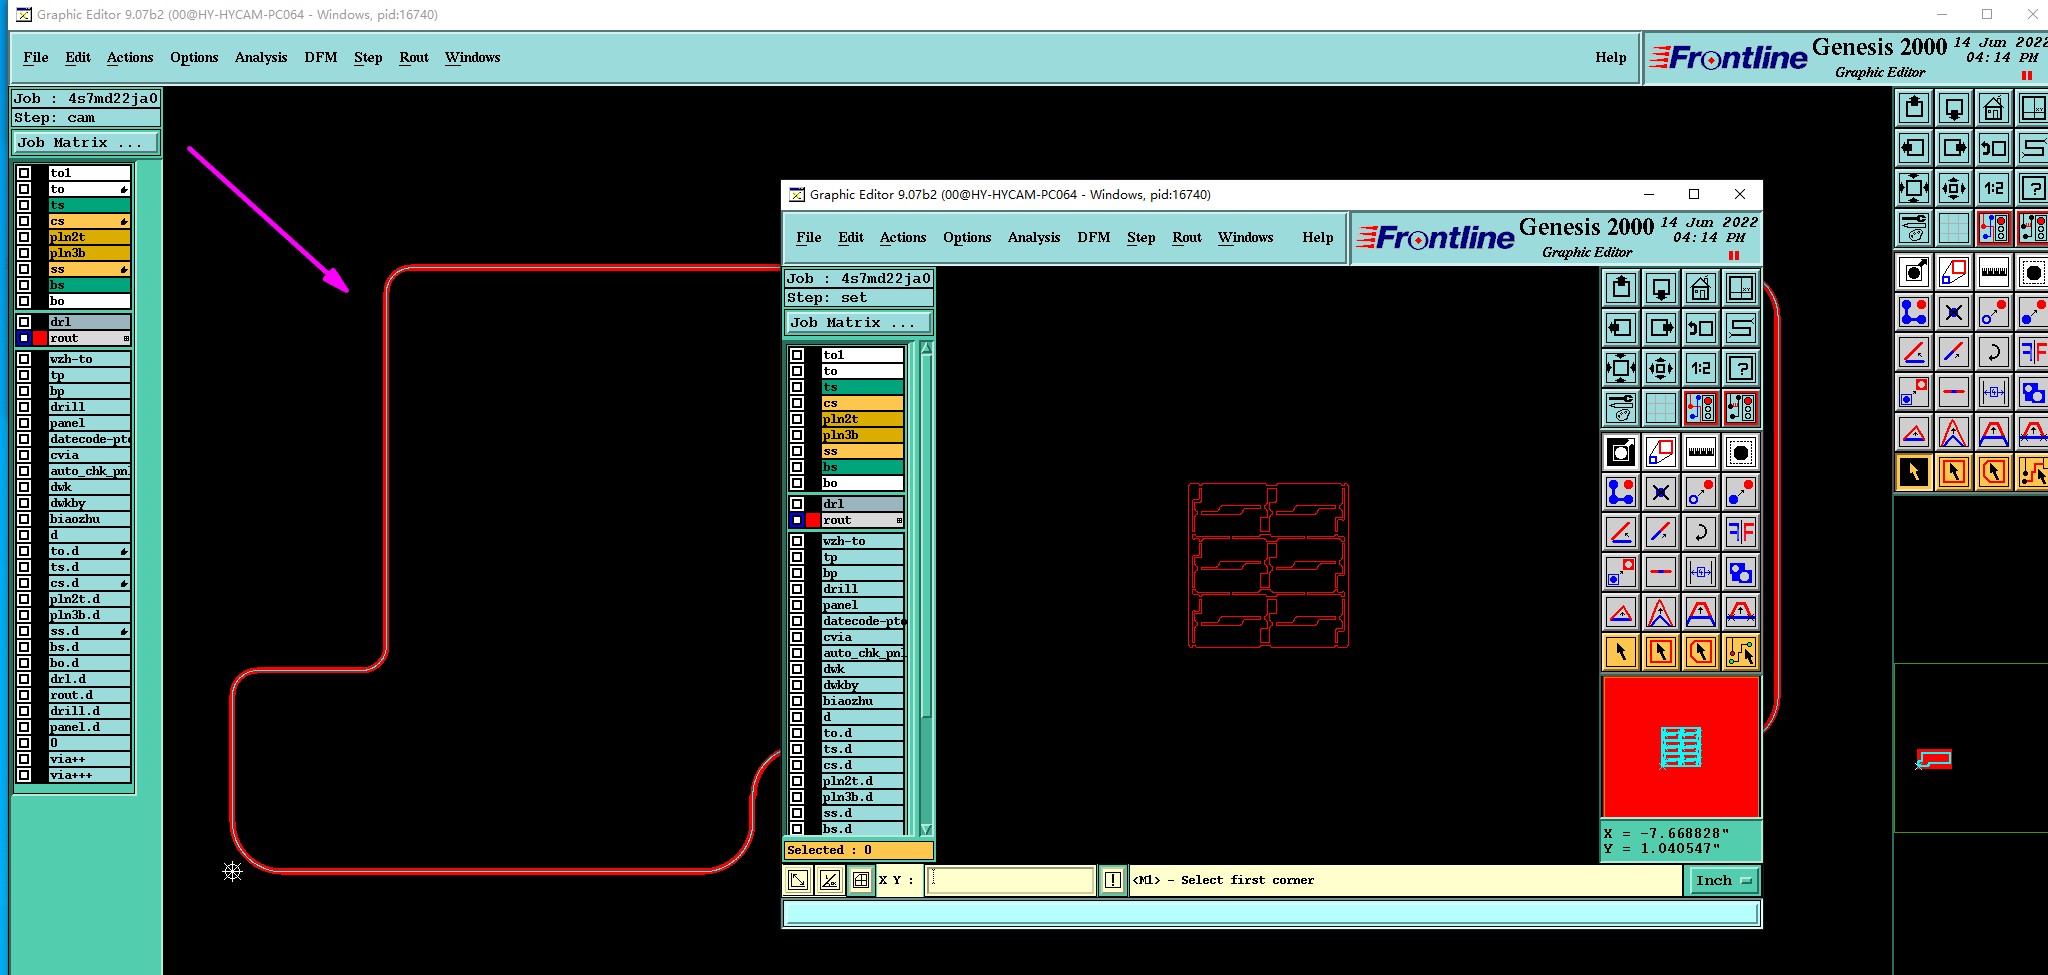The width and height of the screenshot is (2048, 975).
Task: Open DFM menu in back window
Action: click(x=321, y=58)
